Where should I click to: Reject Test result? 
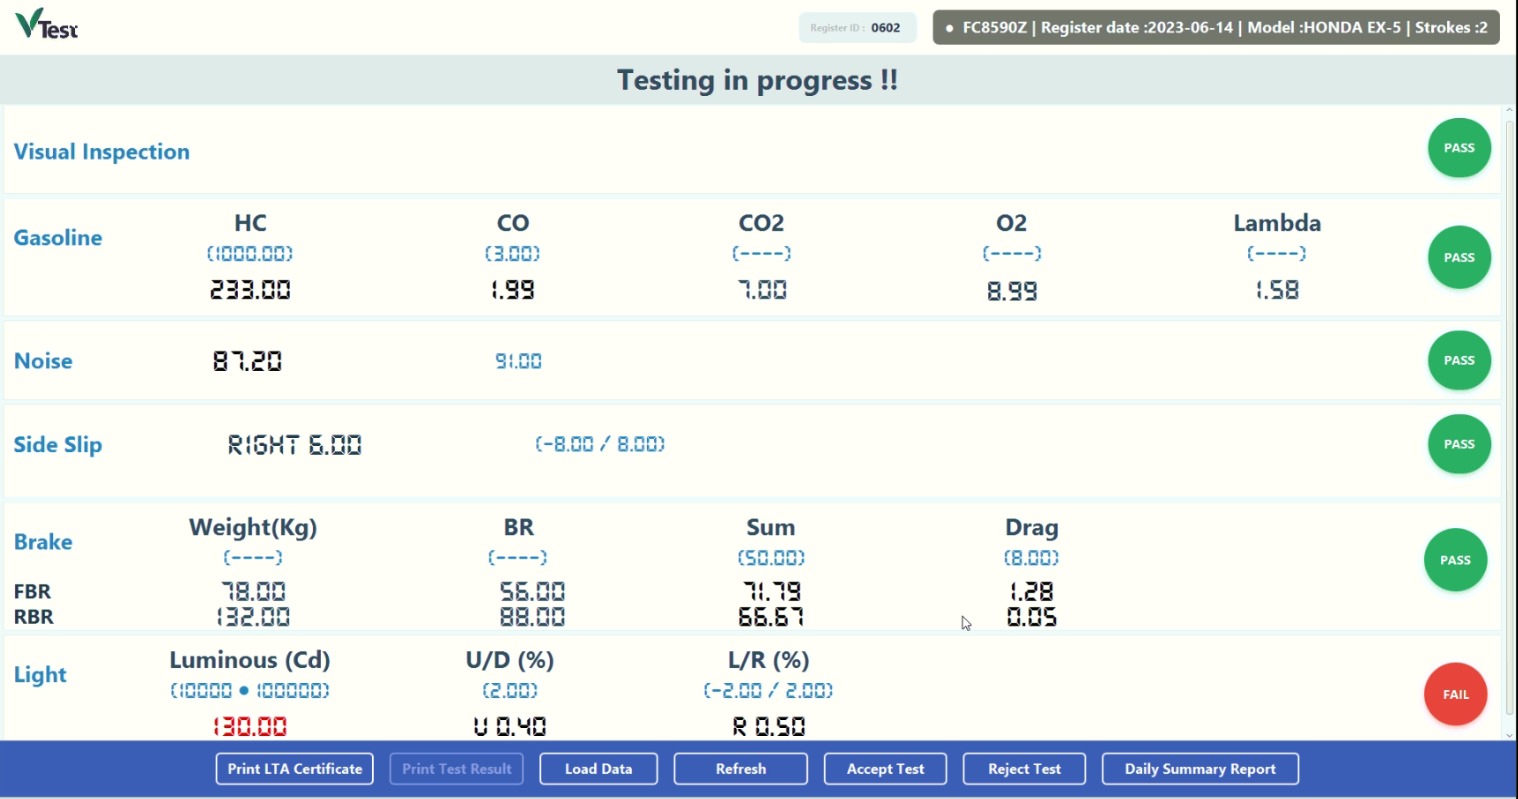pyautogui.click(x=1024, y=769)
